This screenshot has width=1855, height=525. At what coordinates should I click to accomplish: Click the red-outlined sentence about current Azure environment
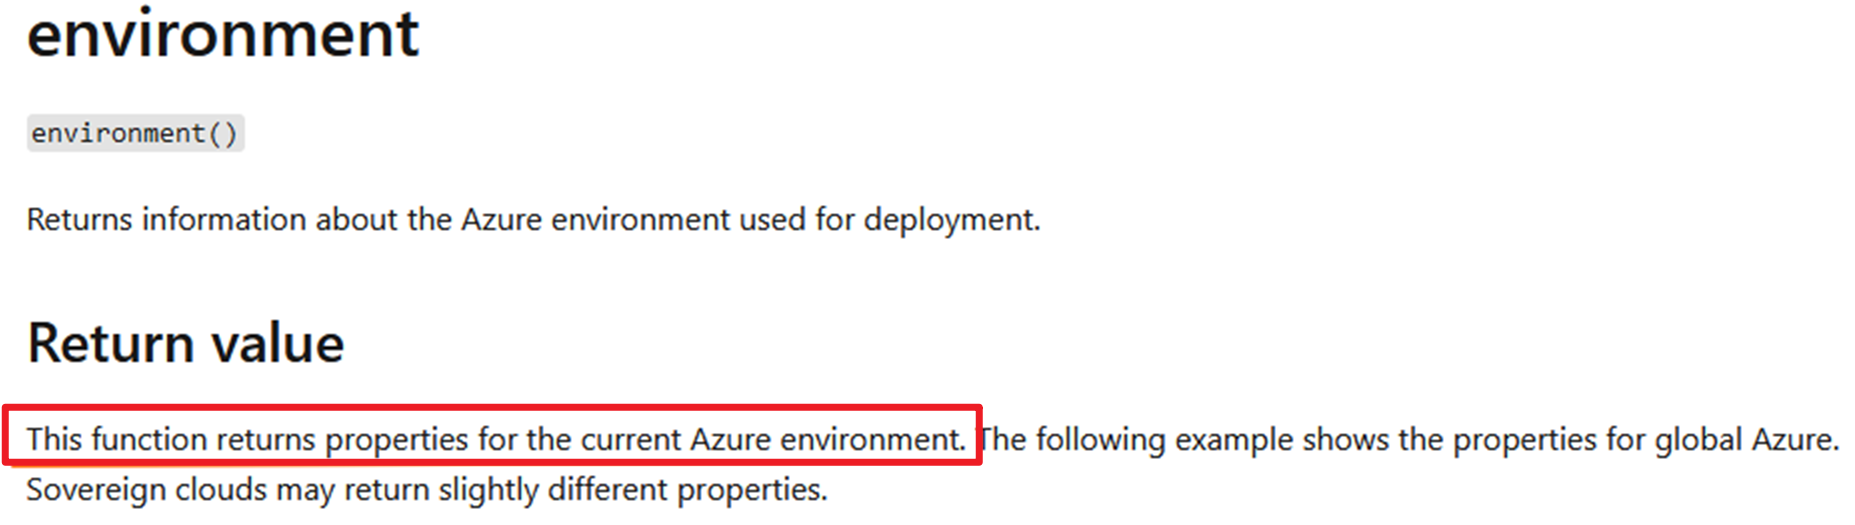(x=495, y=439)
